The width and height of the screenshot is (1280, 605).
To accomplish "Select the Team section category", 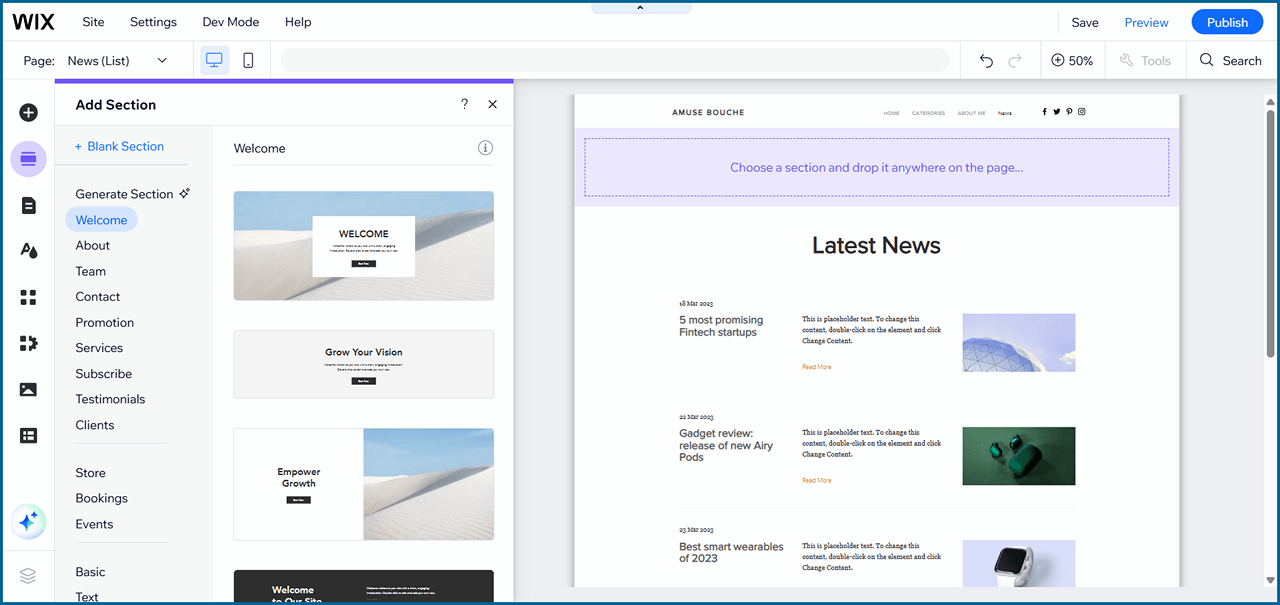I will pyautogui.click(x=90, y=271).
